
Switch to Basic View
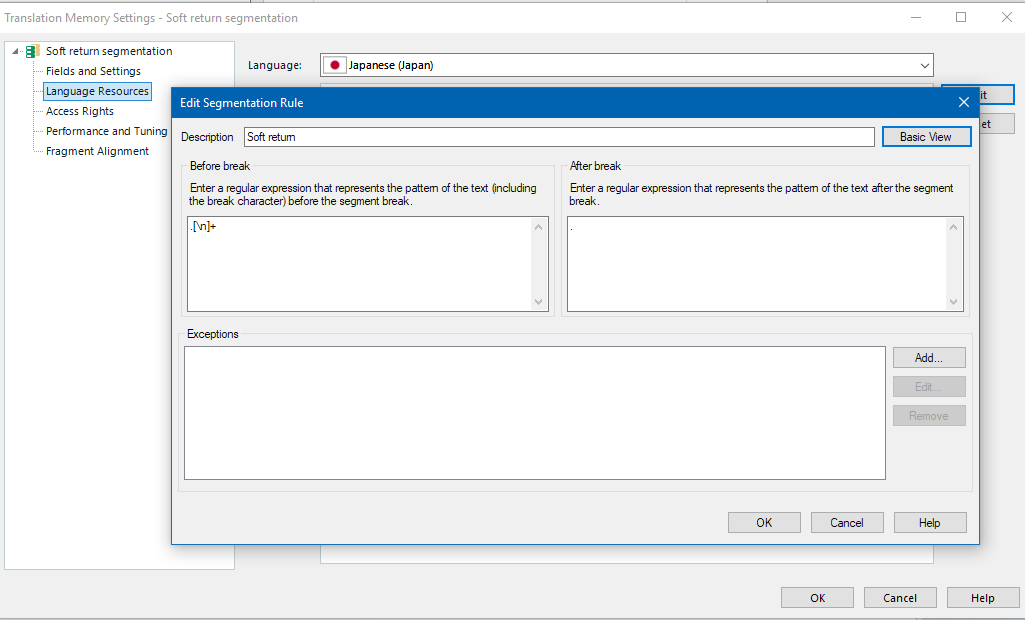(x=926, y=137)
